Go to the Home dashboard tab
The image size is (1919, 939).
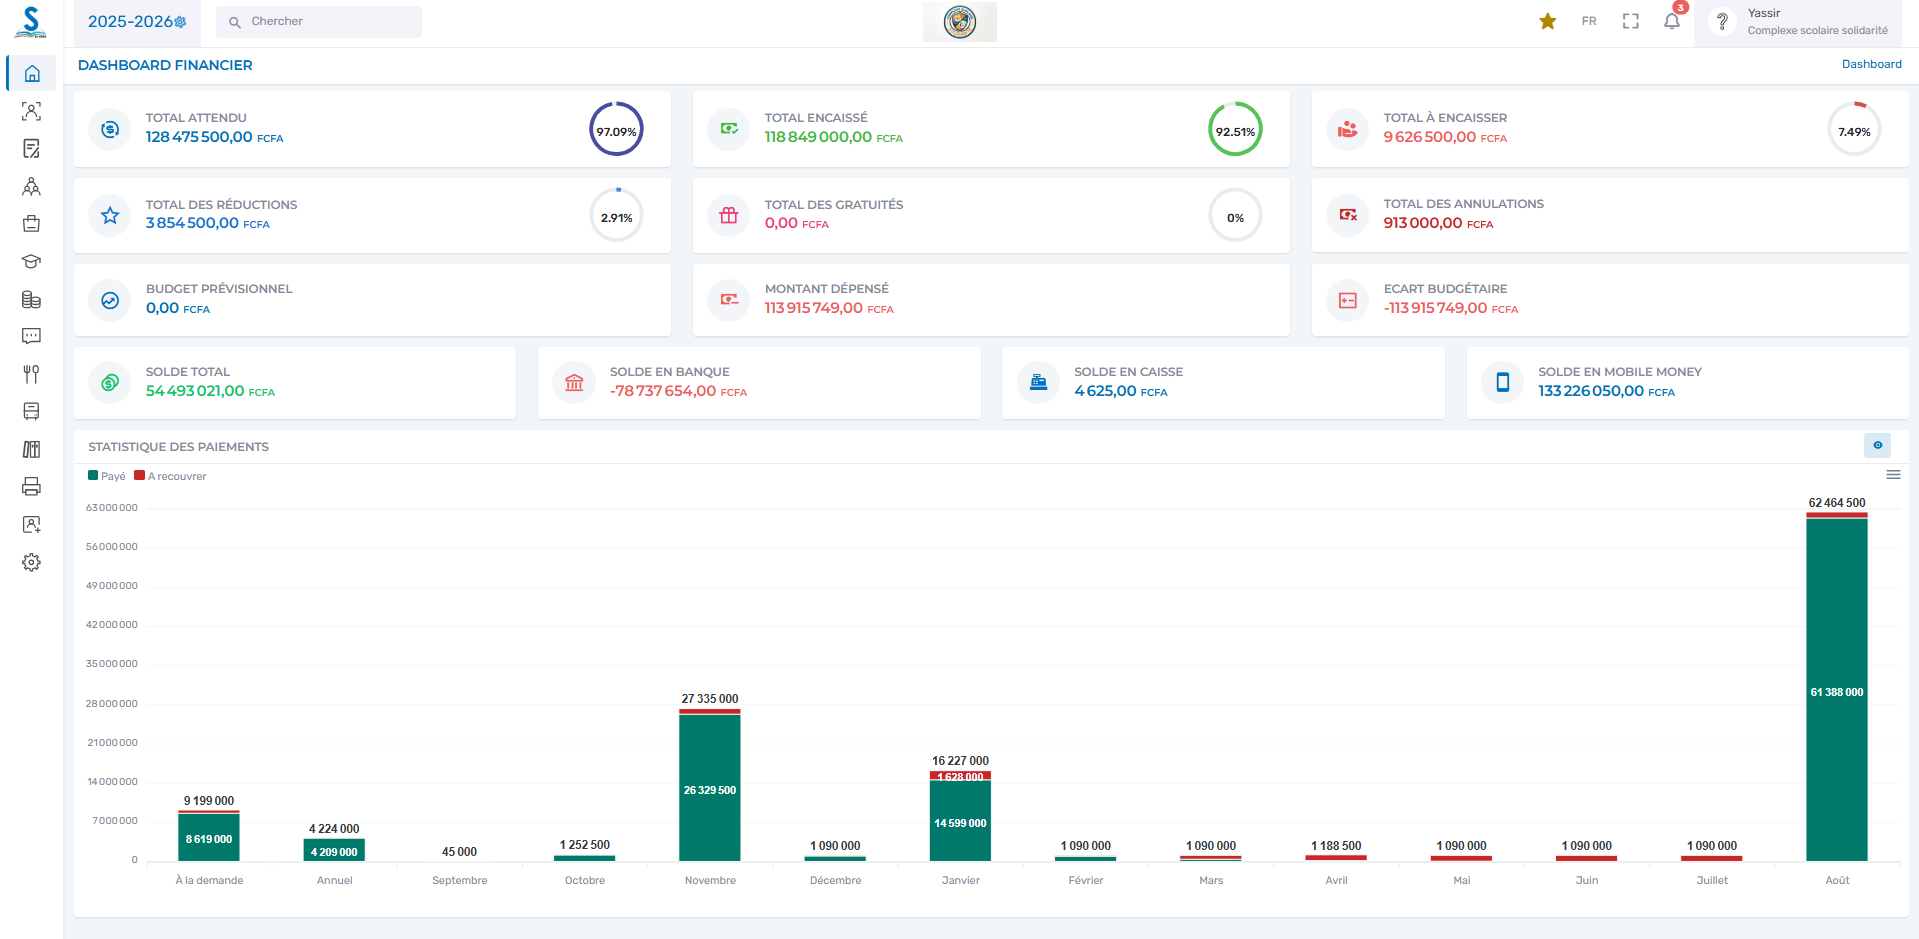(31, 73)
